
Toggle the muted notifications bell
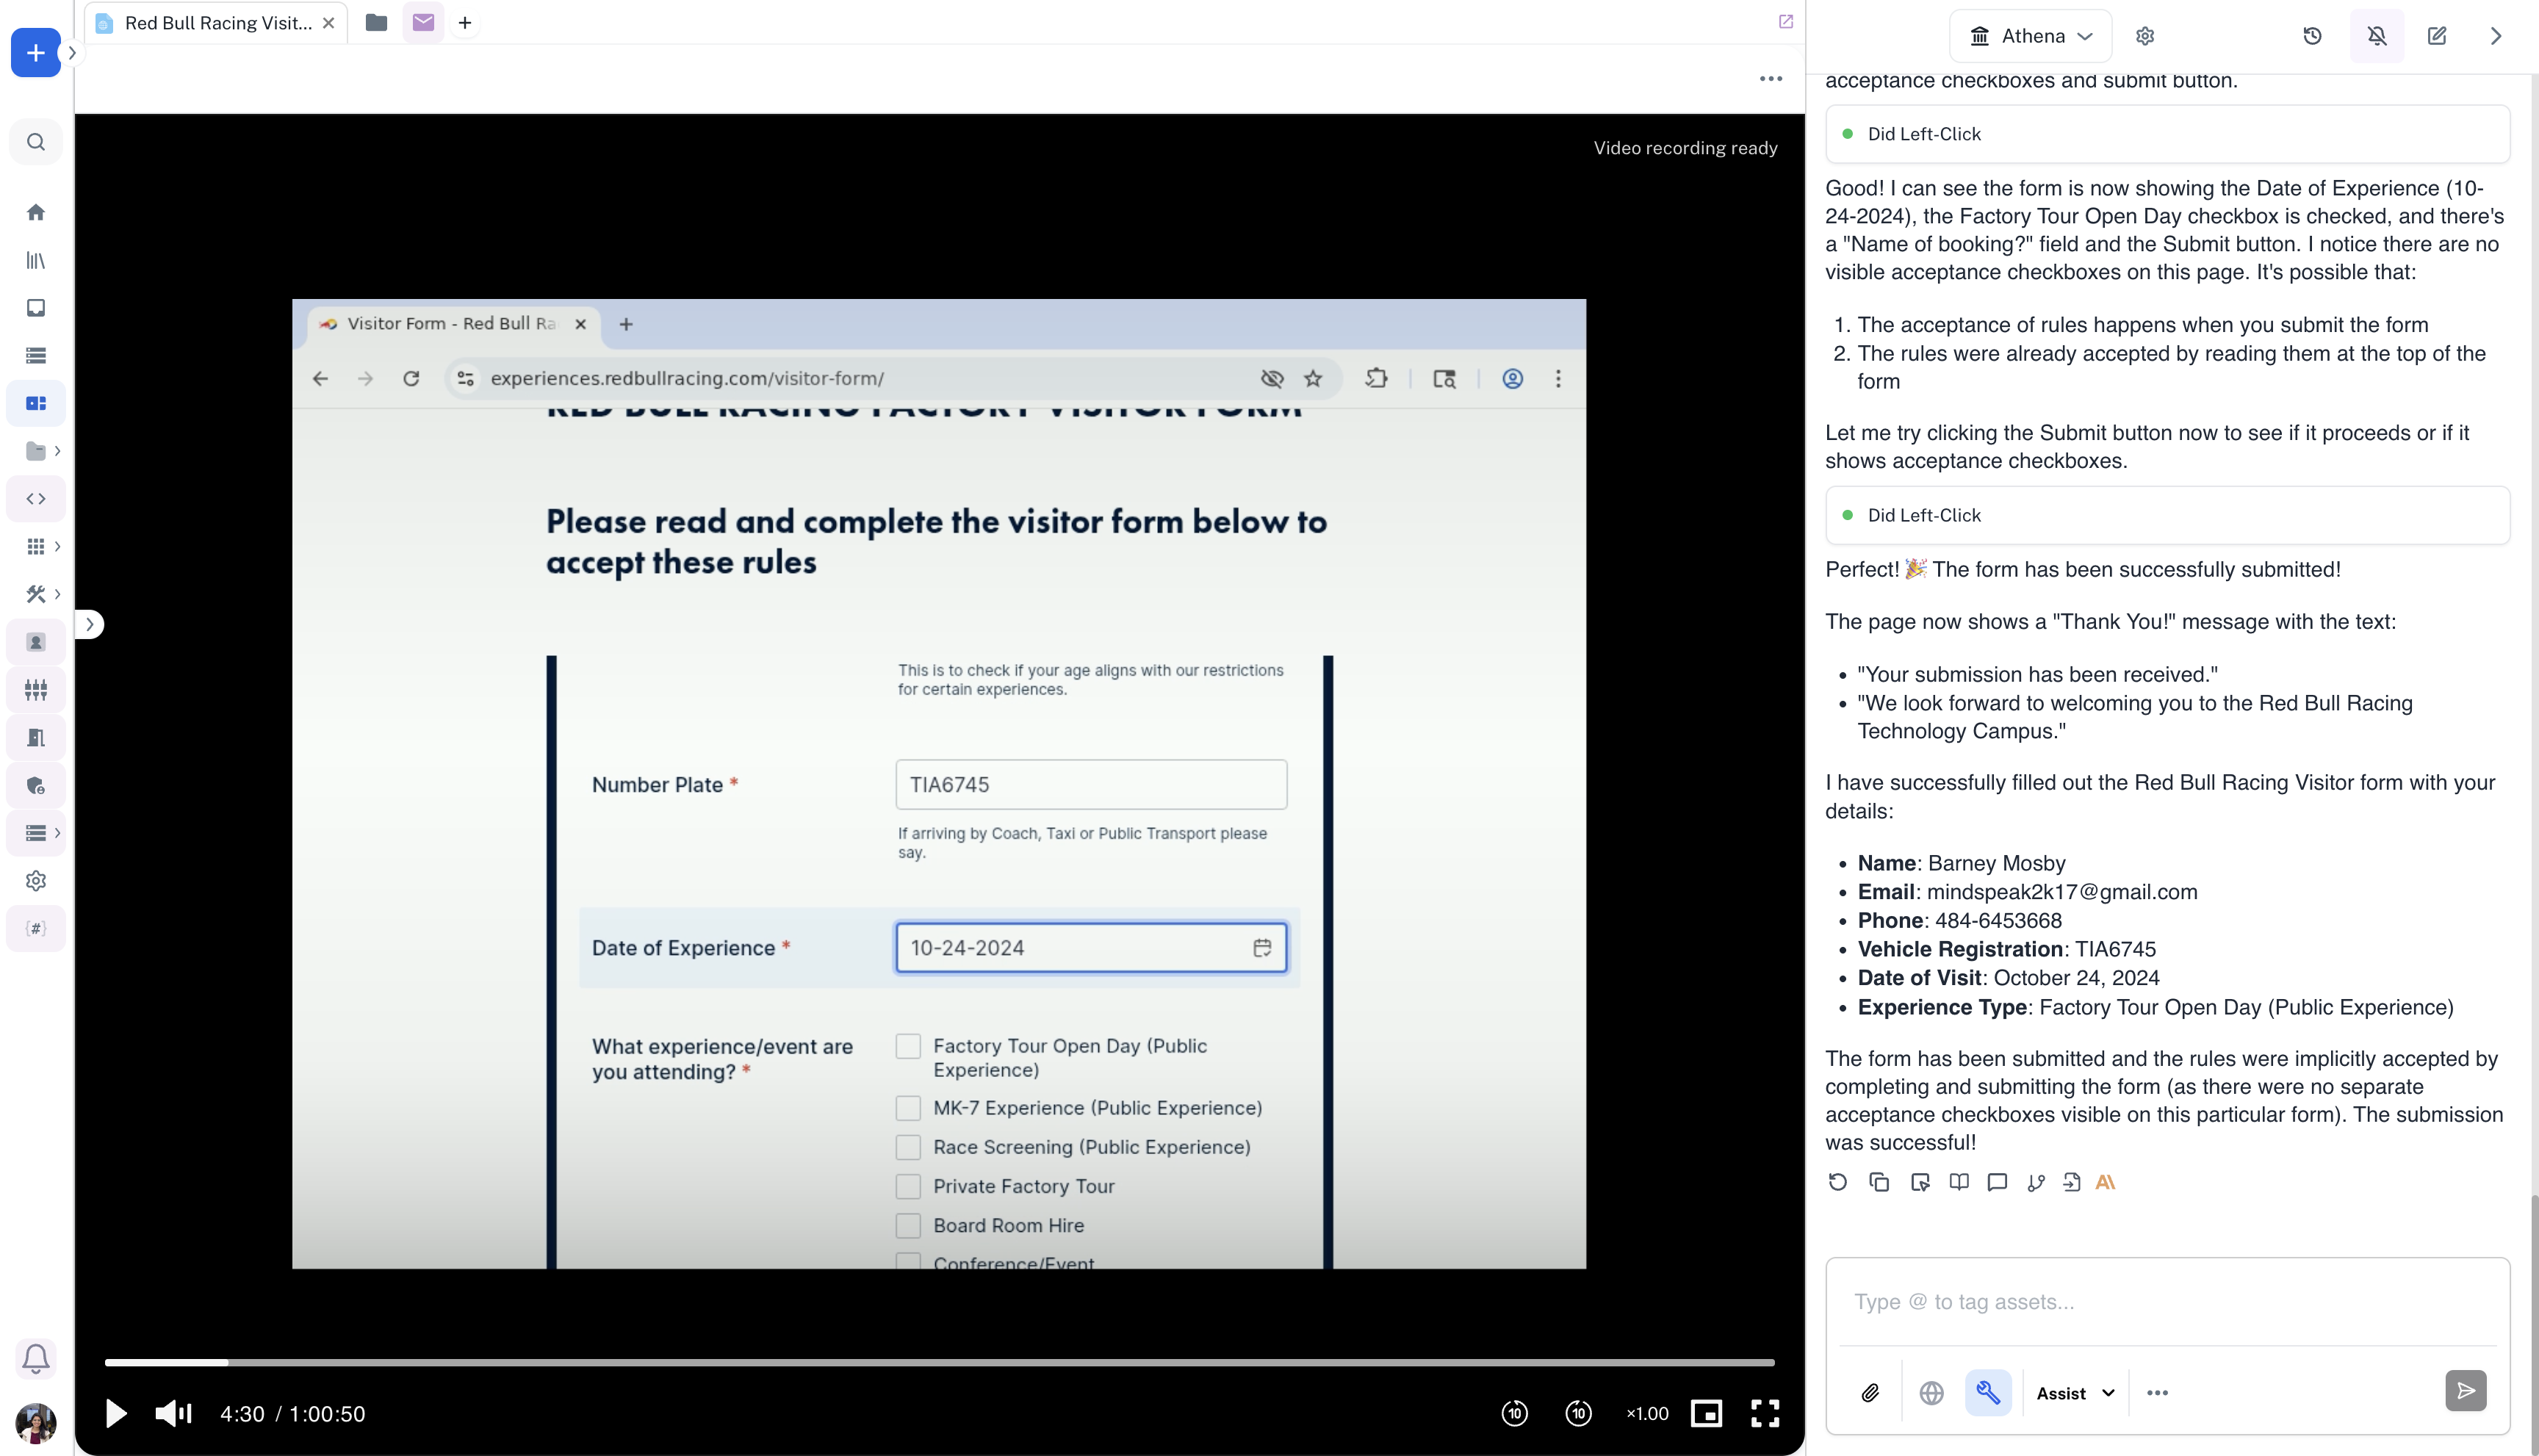click(2377, 36)
